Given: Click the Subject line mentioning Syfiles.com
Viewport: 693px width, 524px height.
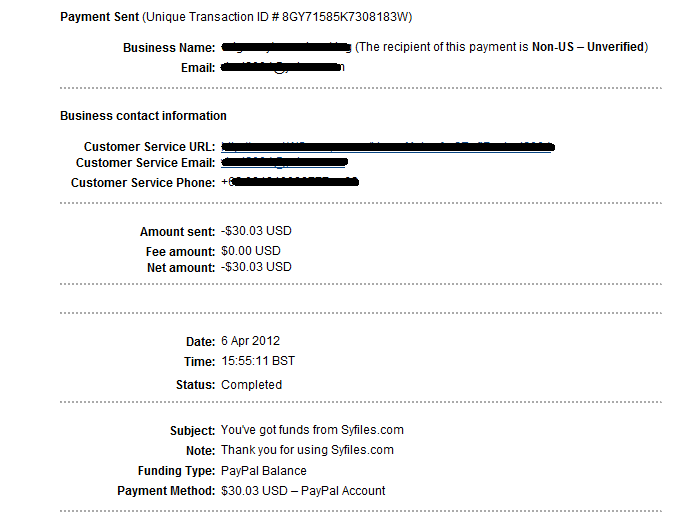Looking at the screenshot, I should (312, 430).
